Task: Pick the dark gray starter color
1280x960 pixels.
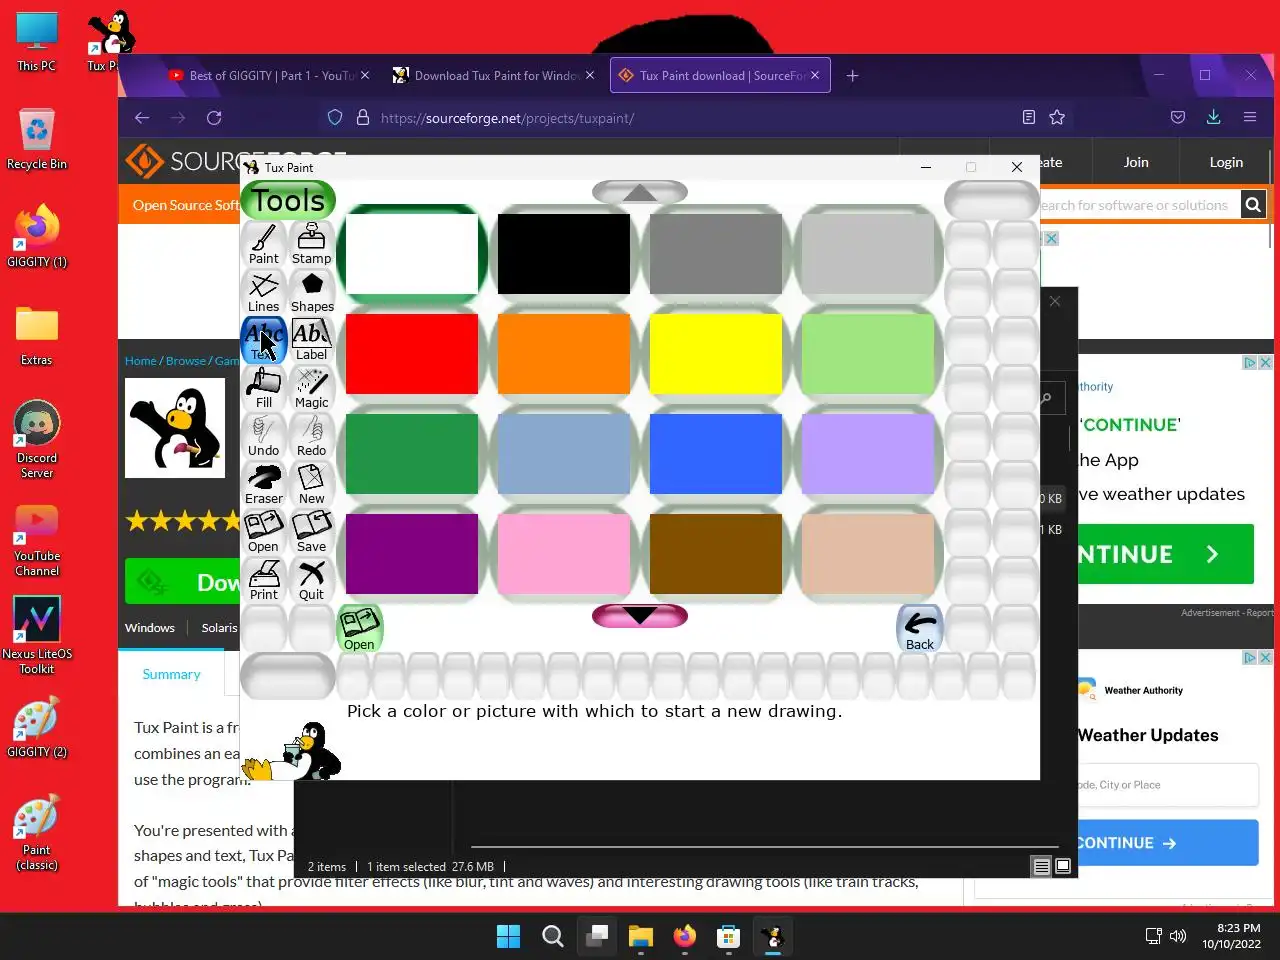Action: click(x=716, y=254)
